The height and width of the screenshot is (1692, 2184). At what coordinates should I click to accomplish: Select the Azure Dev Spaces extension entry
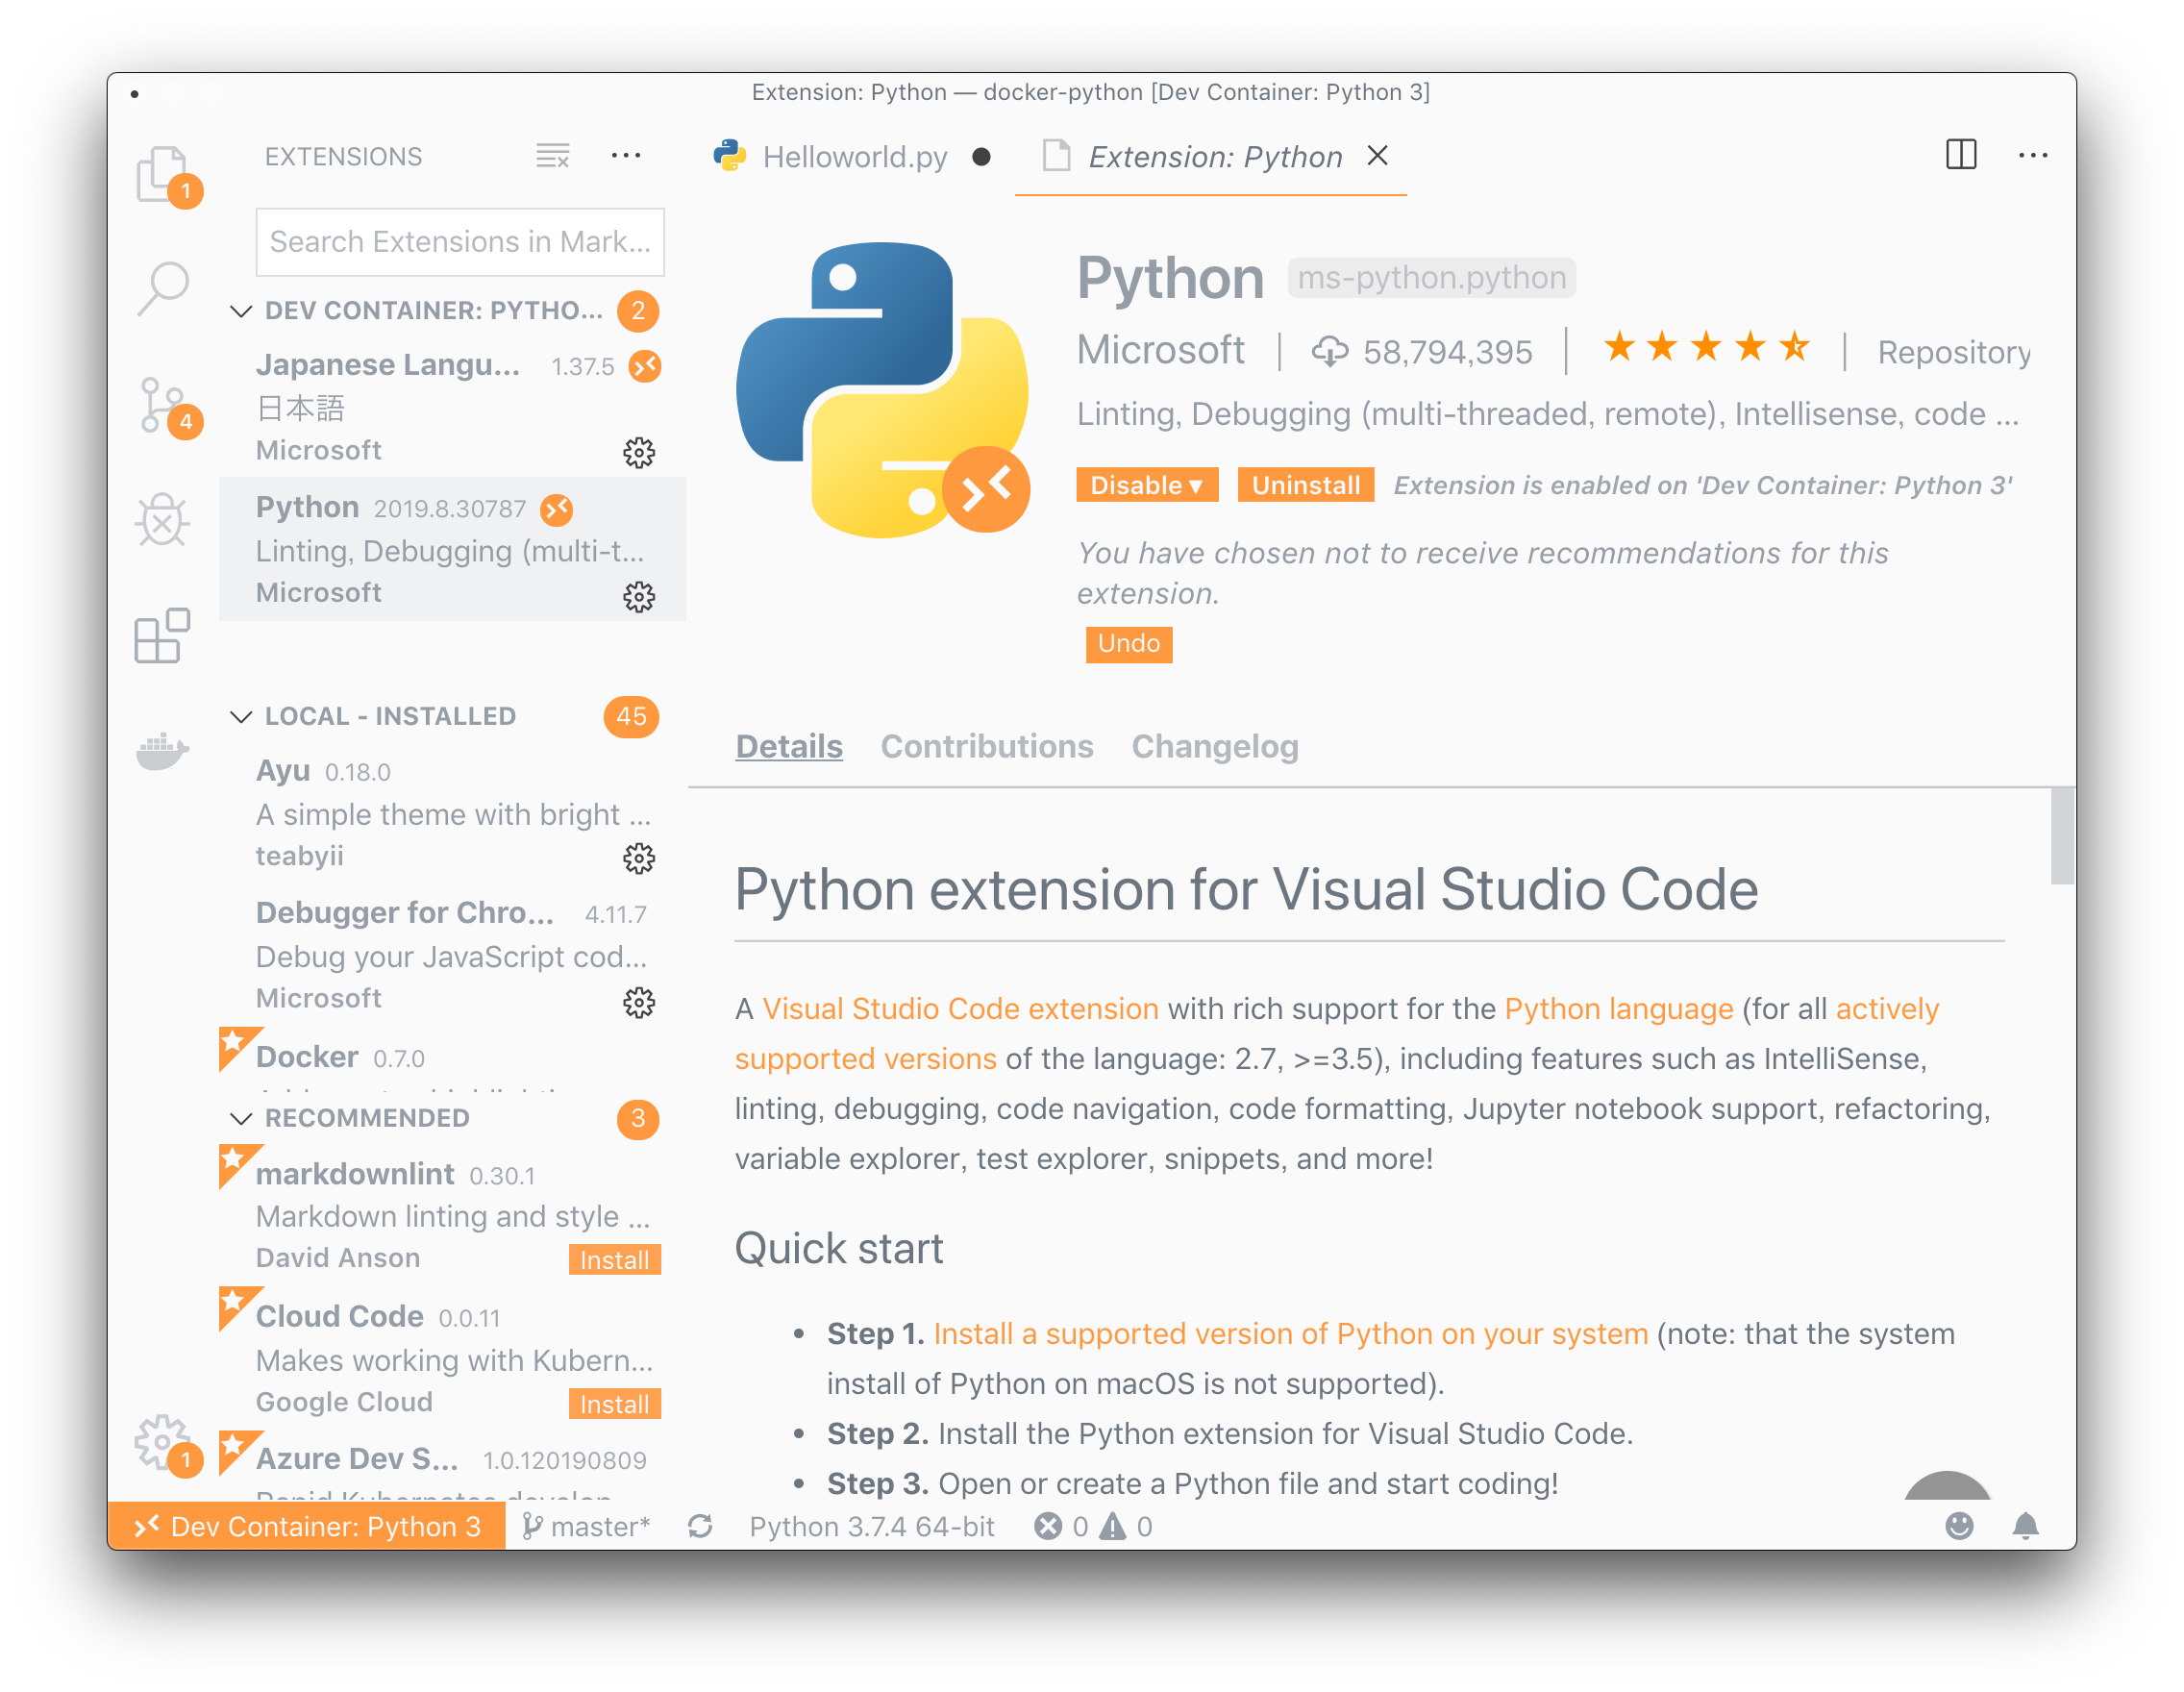tap(452, 1466)
